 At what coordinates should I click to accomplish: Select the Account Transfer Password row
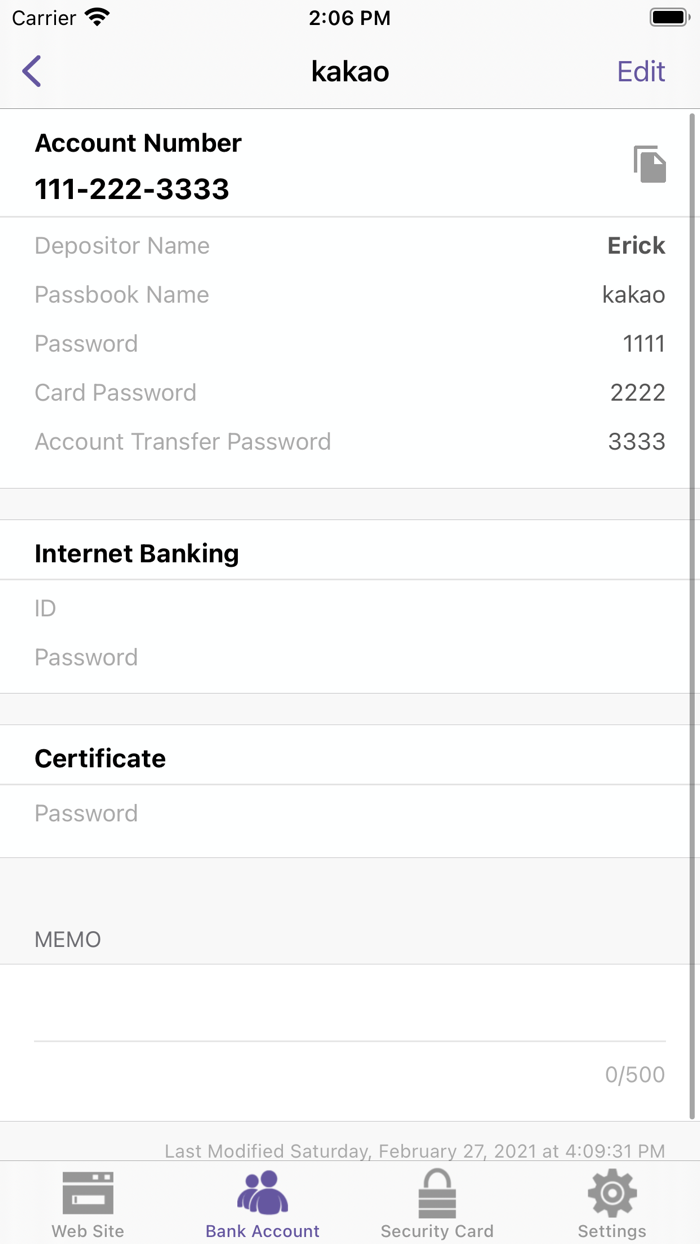[350, 441]
